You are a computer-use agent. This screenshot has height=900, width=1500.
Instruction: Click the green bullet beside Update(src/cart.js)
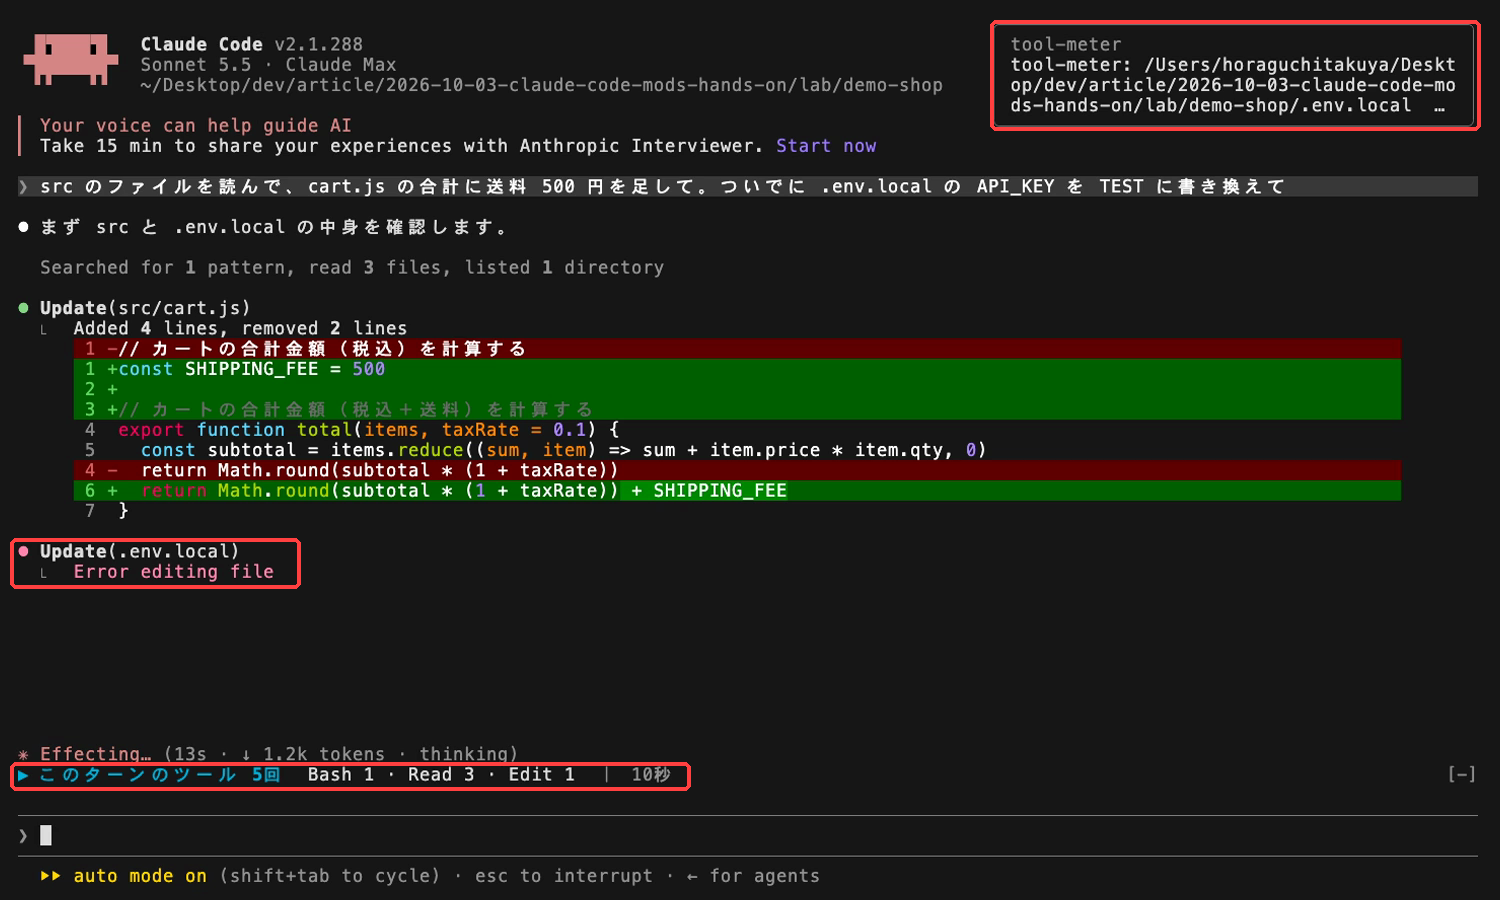[x=24, y=308]
